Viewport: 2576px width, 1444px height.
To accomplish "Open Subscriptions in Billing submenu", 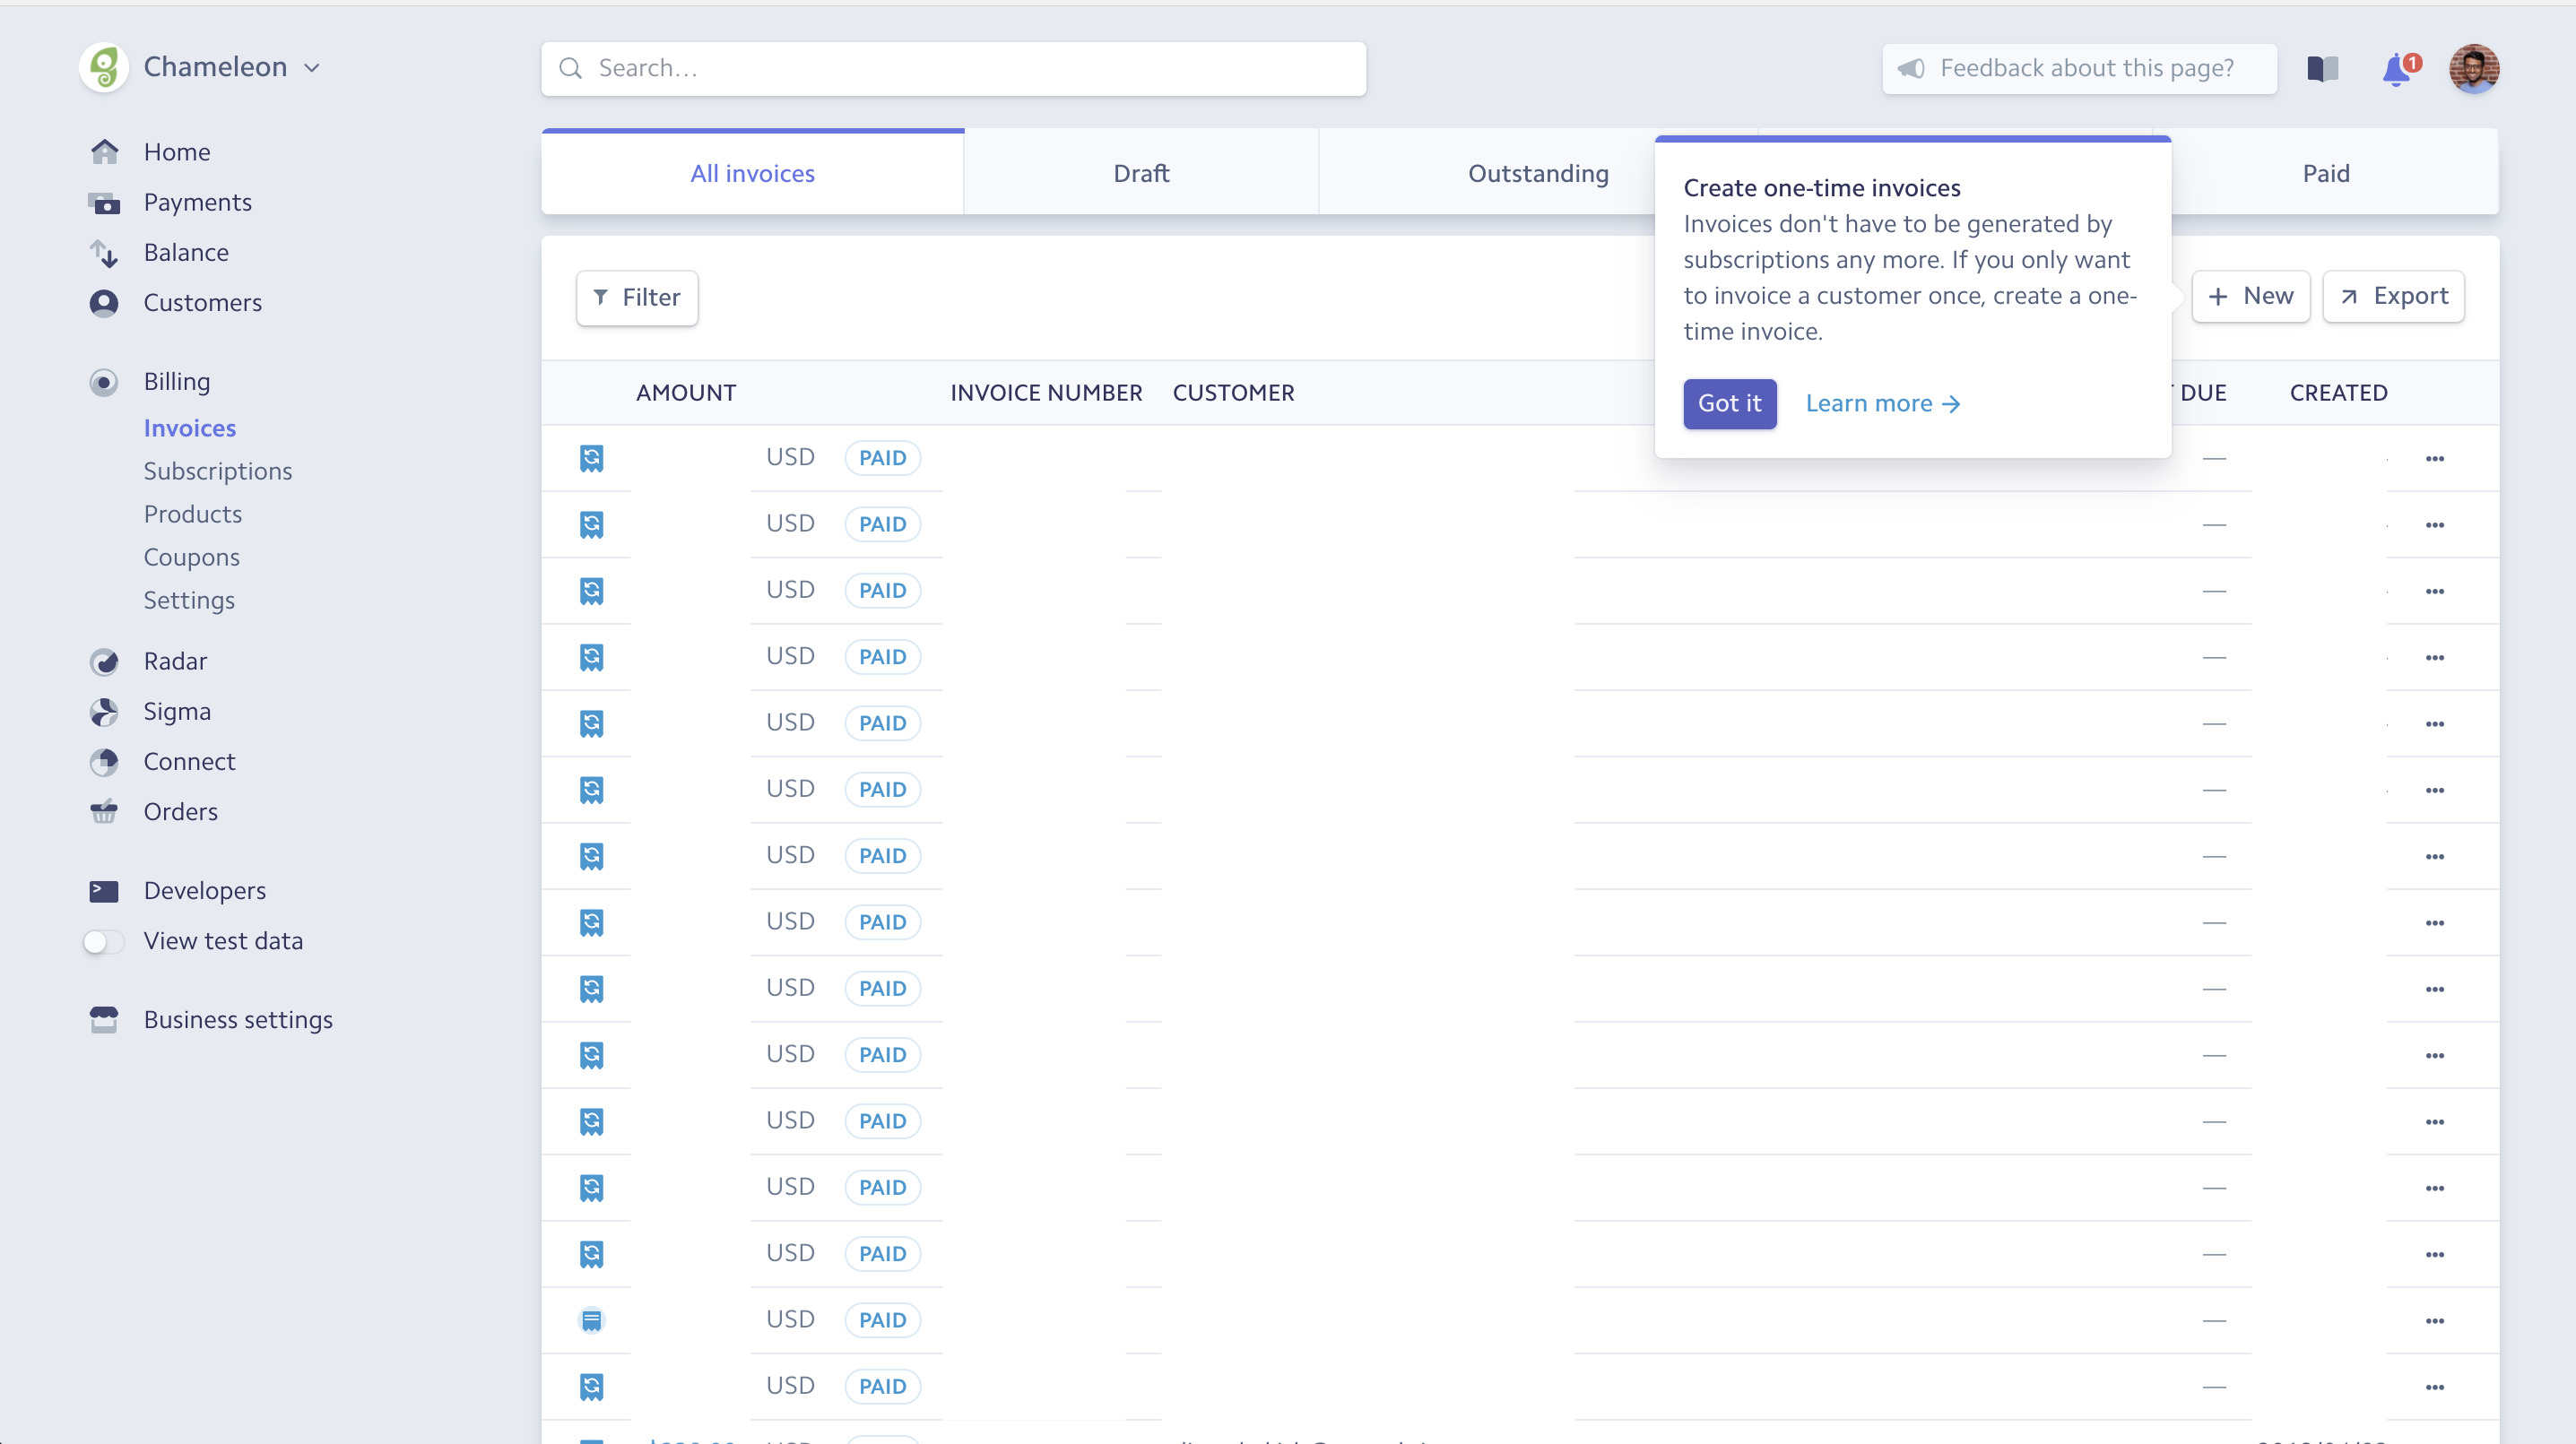I will pyautogui.click(x=218, y=471).
